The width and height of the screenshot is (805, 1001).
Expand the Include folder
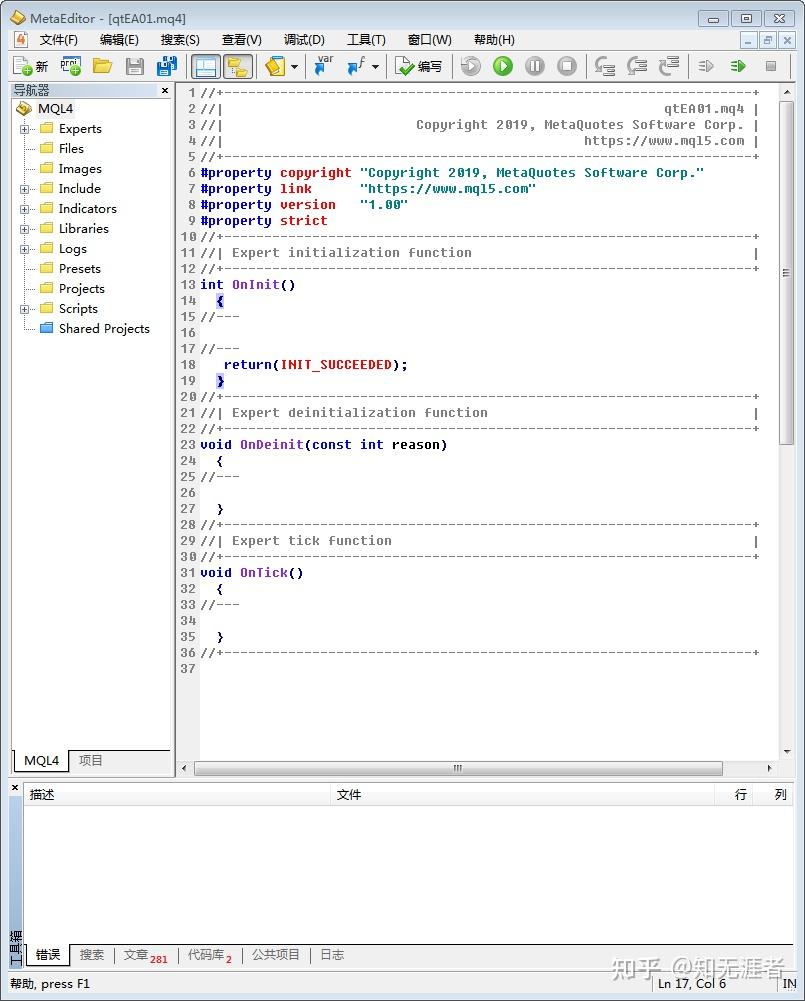coord(24,189)
